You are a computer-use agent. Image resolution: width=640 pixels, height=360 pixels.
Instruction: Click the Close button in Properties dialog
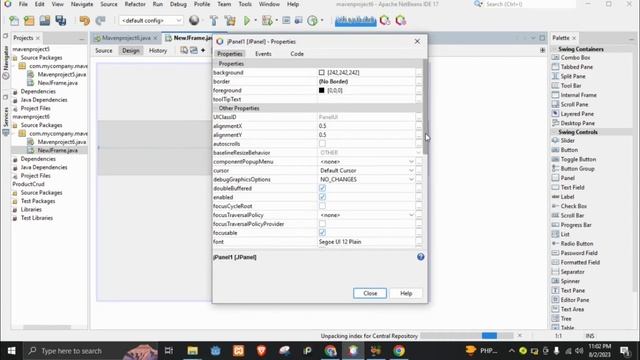(x=370, y=293)
